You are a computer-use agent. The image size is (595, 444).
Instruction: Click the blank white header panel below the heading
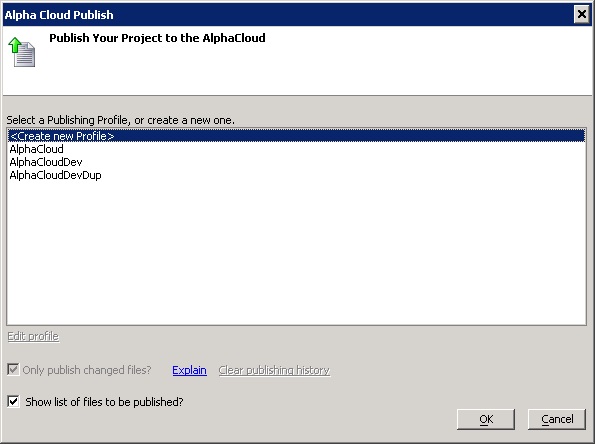(304, 74)
